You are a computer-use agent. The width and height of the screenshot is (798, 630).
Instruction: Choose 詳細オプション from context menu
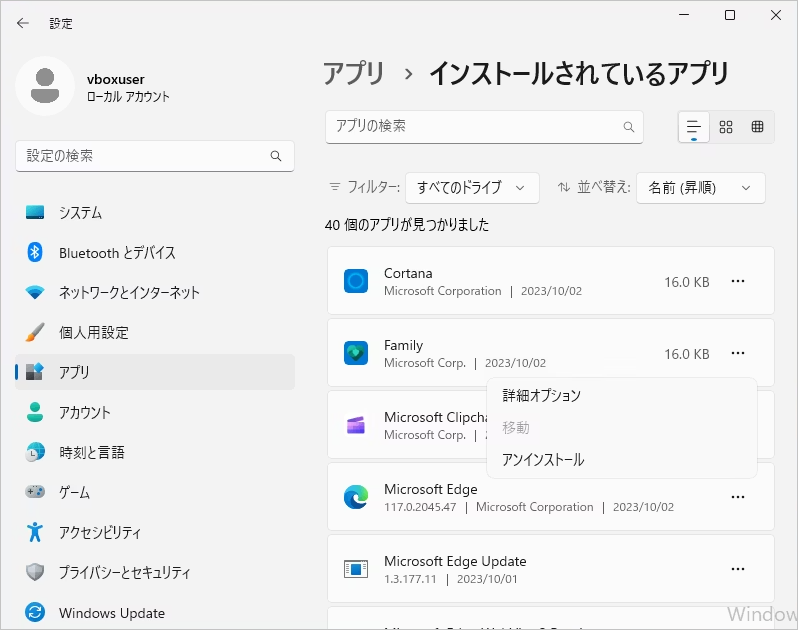(622, 395)
